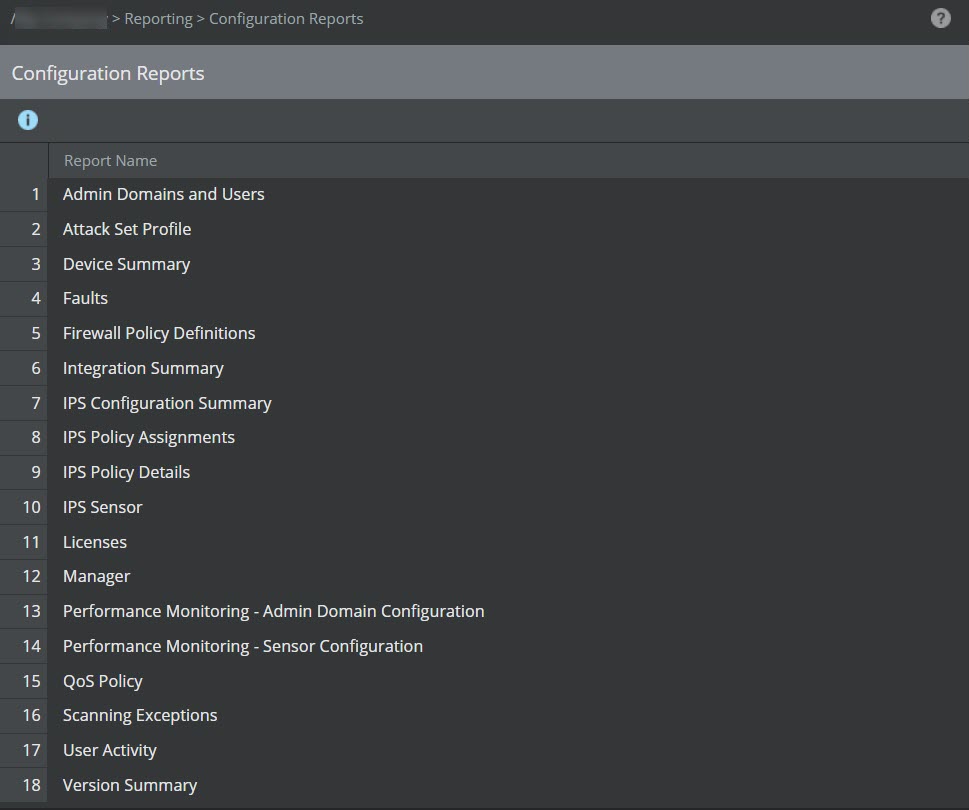This screenshot has height=810, width=969.
Task: Select the Scanning Exceptions report
Action: (x=140, y=715)
